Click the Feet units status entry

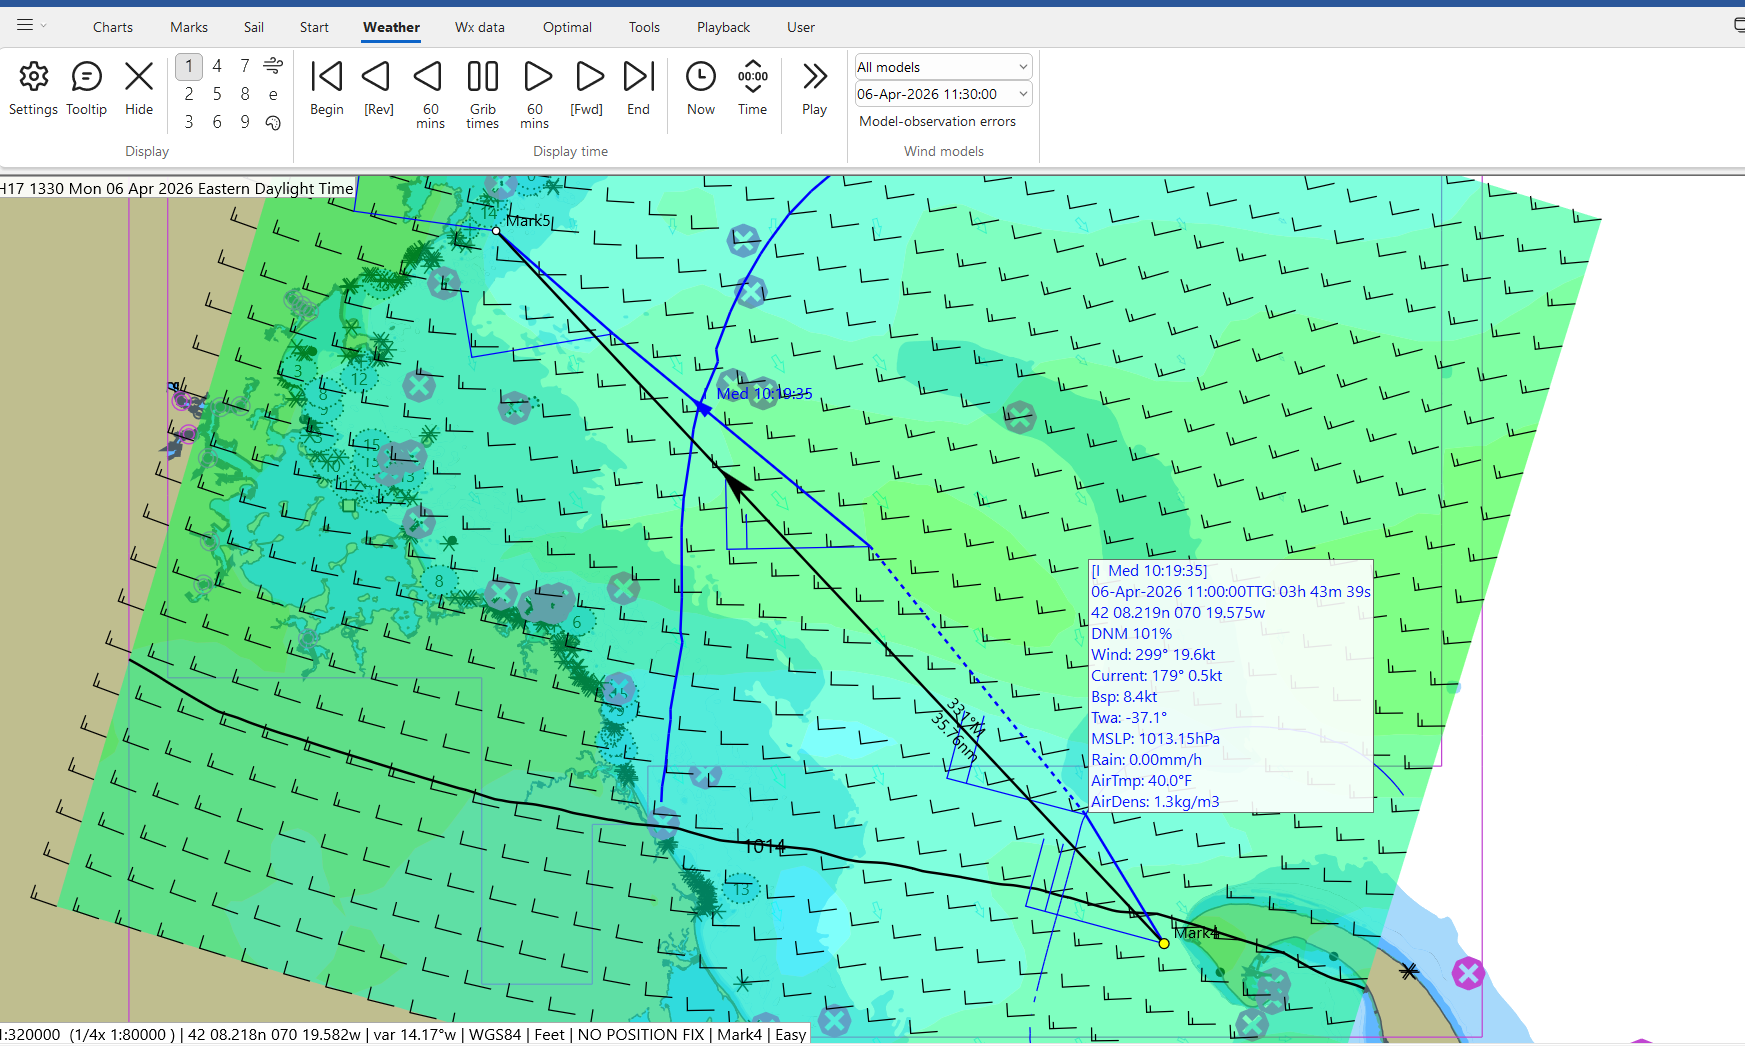(x=549, y=1035)
